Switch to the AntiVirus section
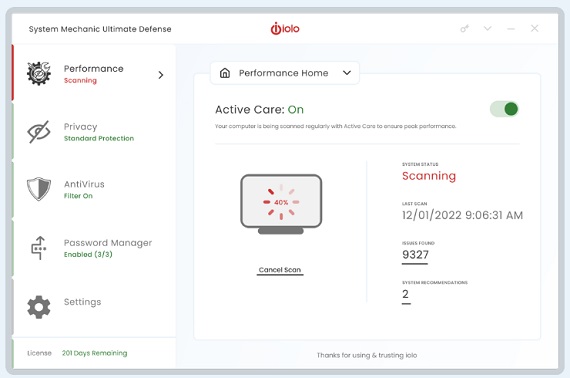Screen dimensions: 570x378 (84, 184)
